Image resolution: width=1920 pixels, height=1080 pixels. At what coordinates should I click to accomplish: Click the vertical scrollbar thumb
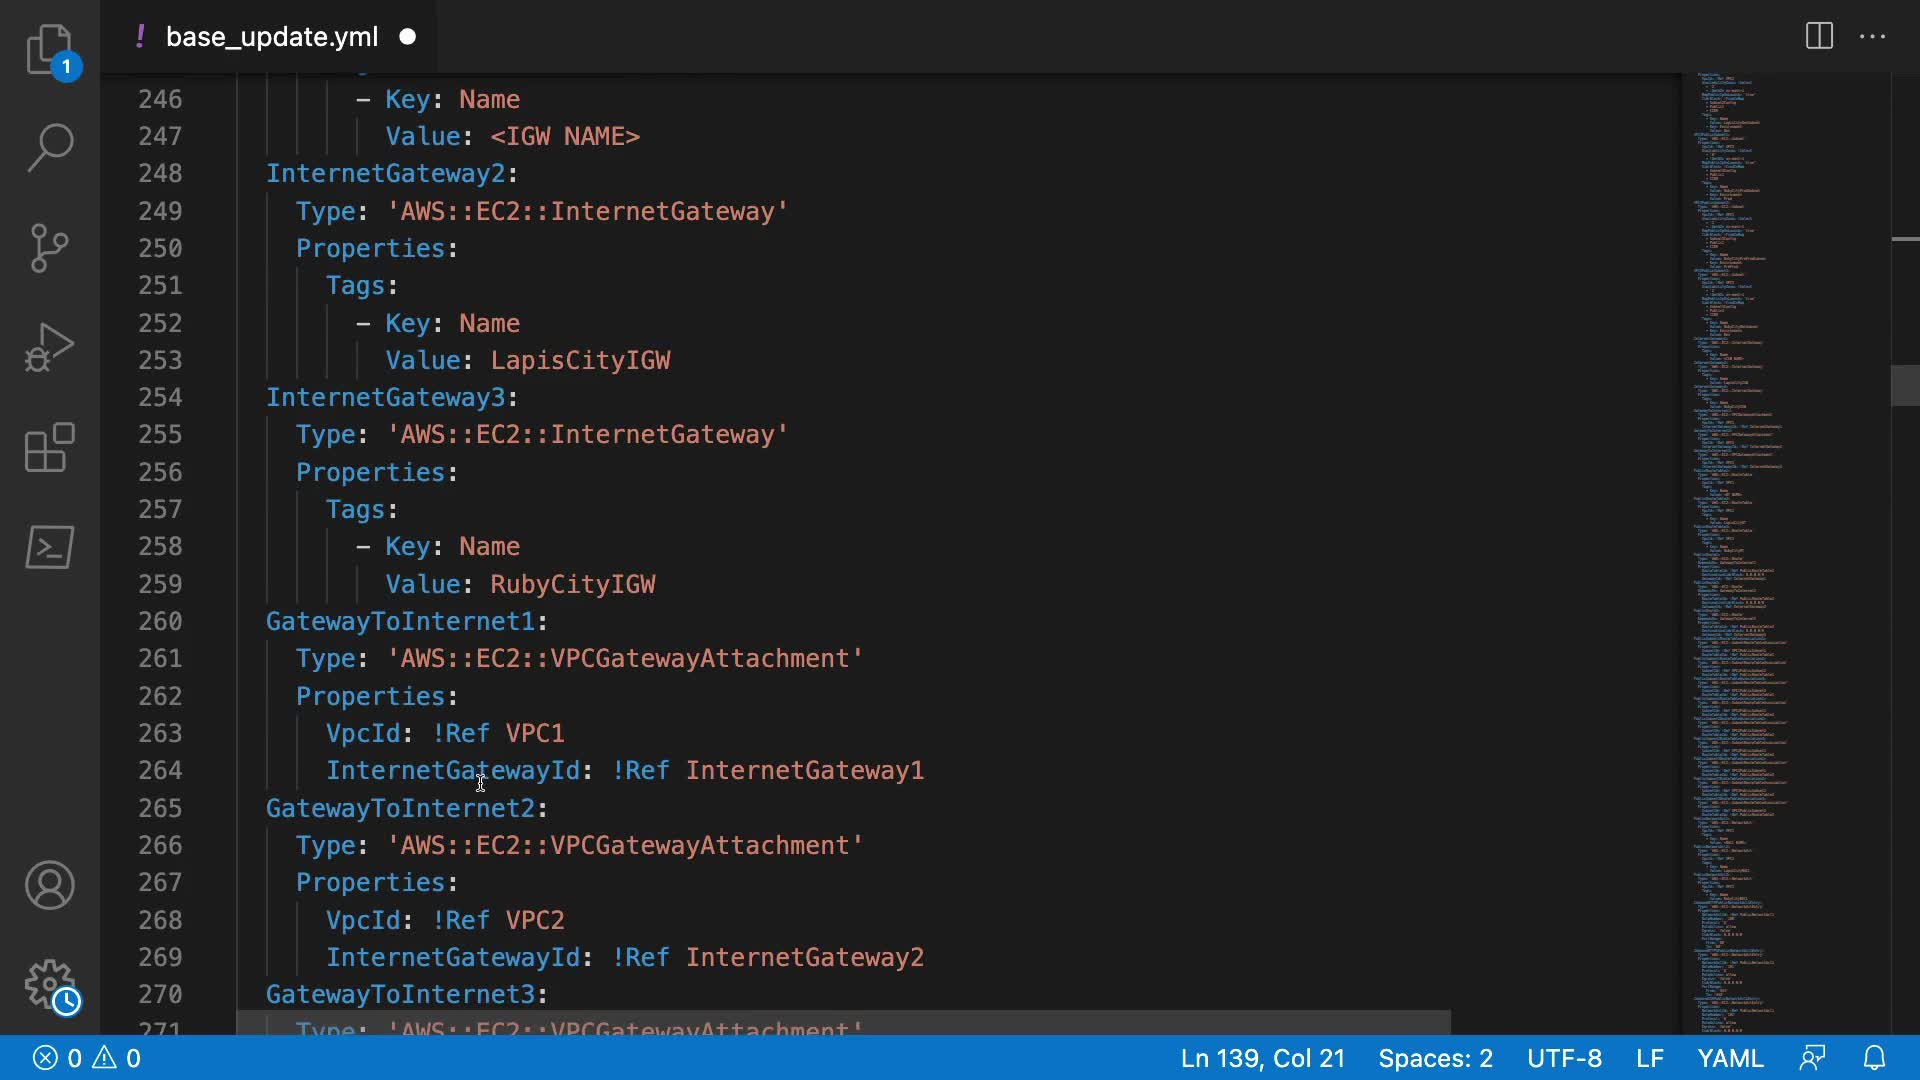click(x=1905, y=386)
